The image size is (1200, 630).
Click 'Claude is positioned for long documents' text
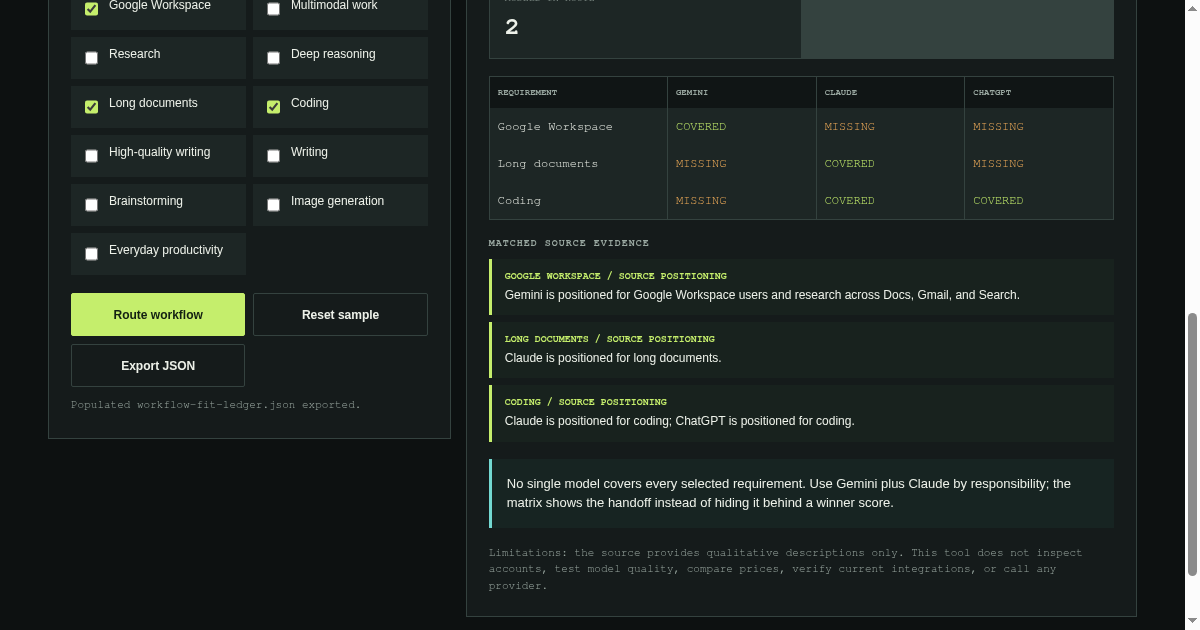(x=613, y=358)
